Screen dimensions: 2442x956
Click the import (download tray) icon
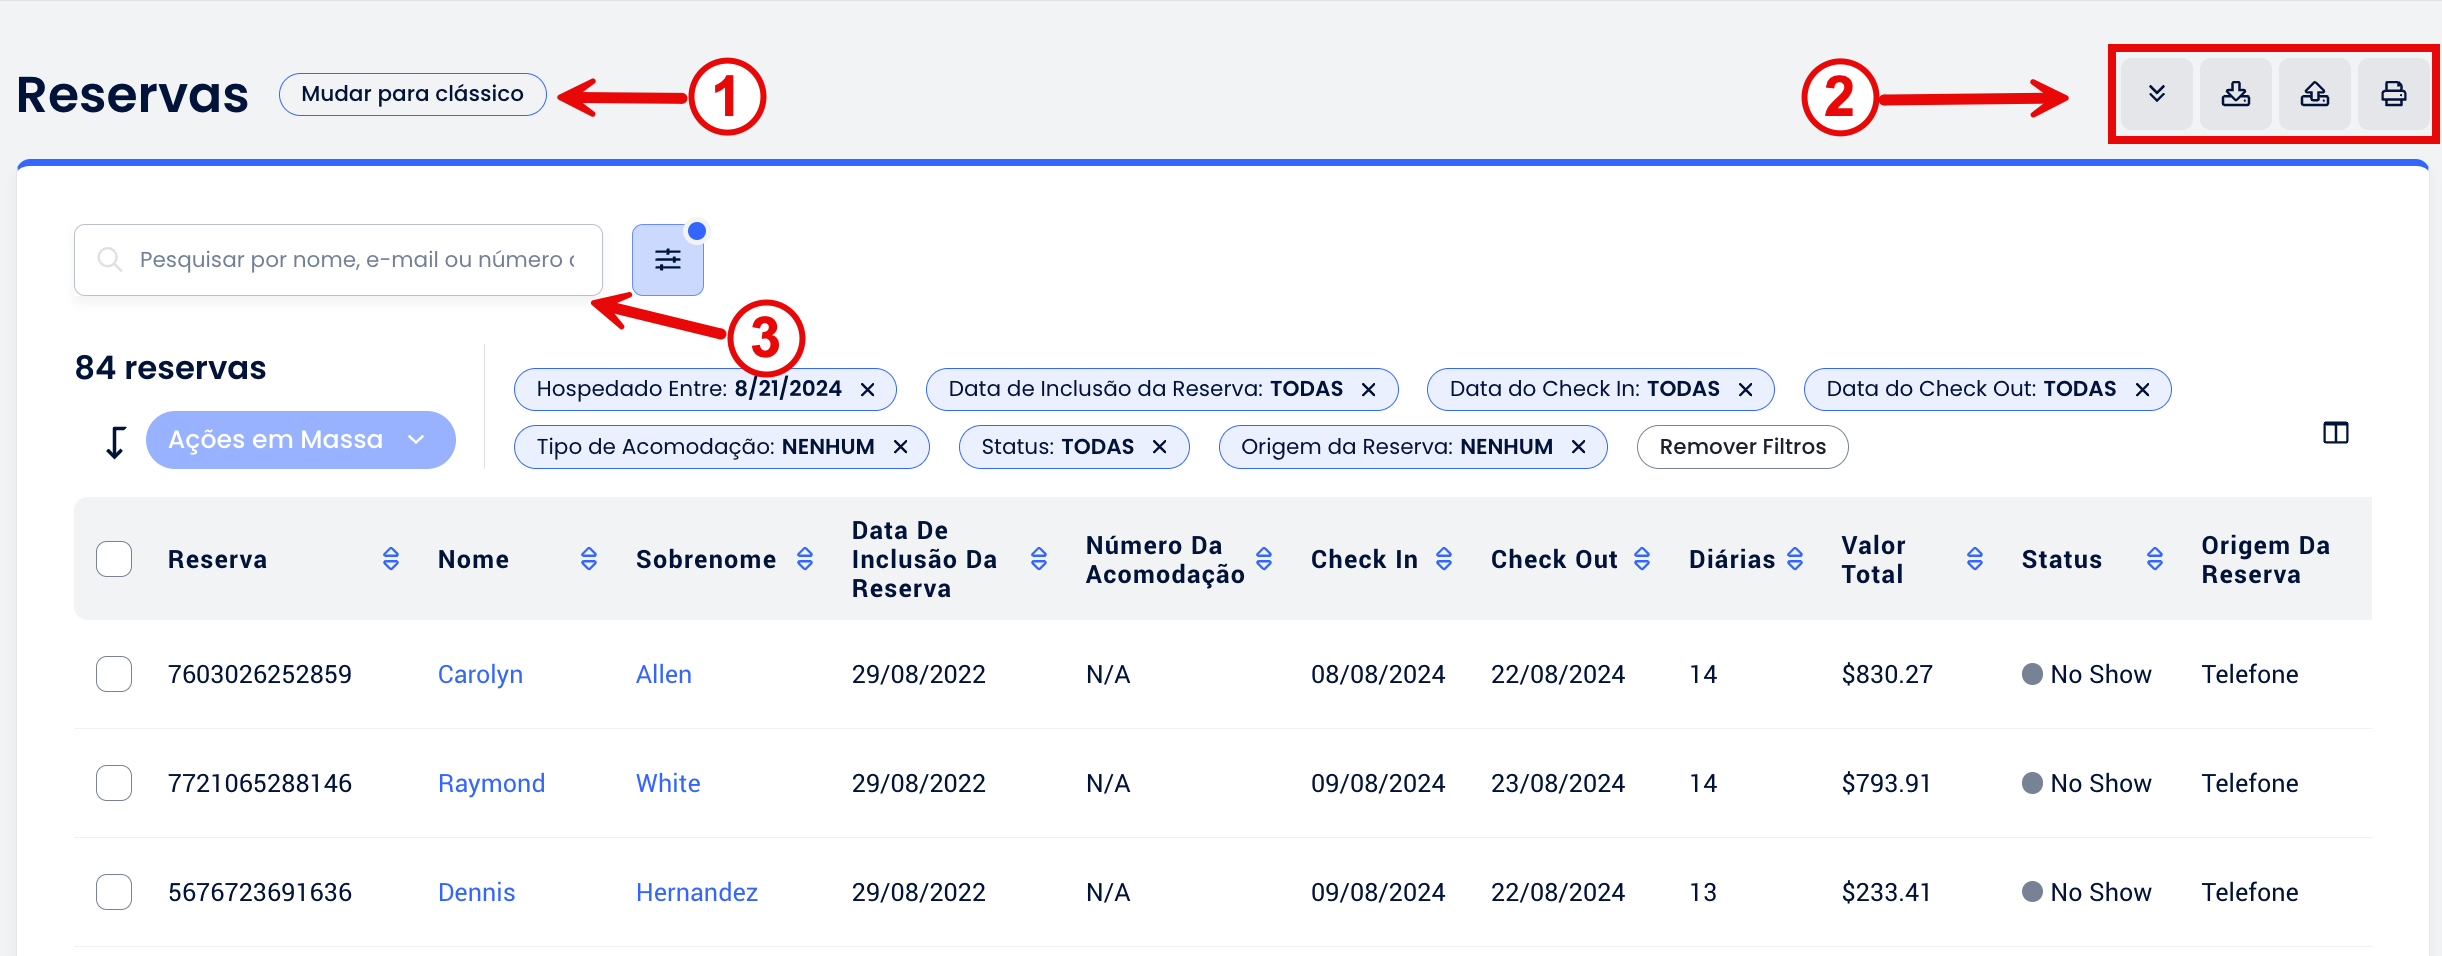pyautogui.click(x=2235, y=94)
